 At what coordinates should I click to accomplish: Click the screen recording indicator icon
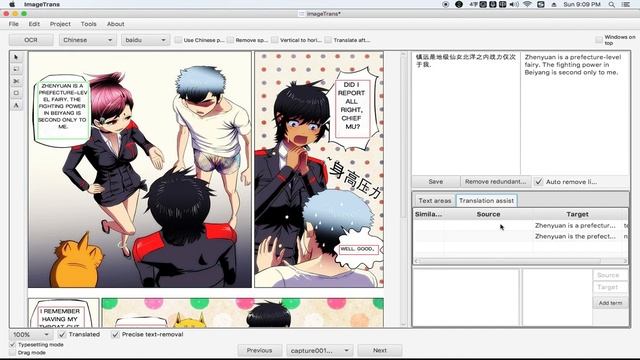click(x=445, y=4)
